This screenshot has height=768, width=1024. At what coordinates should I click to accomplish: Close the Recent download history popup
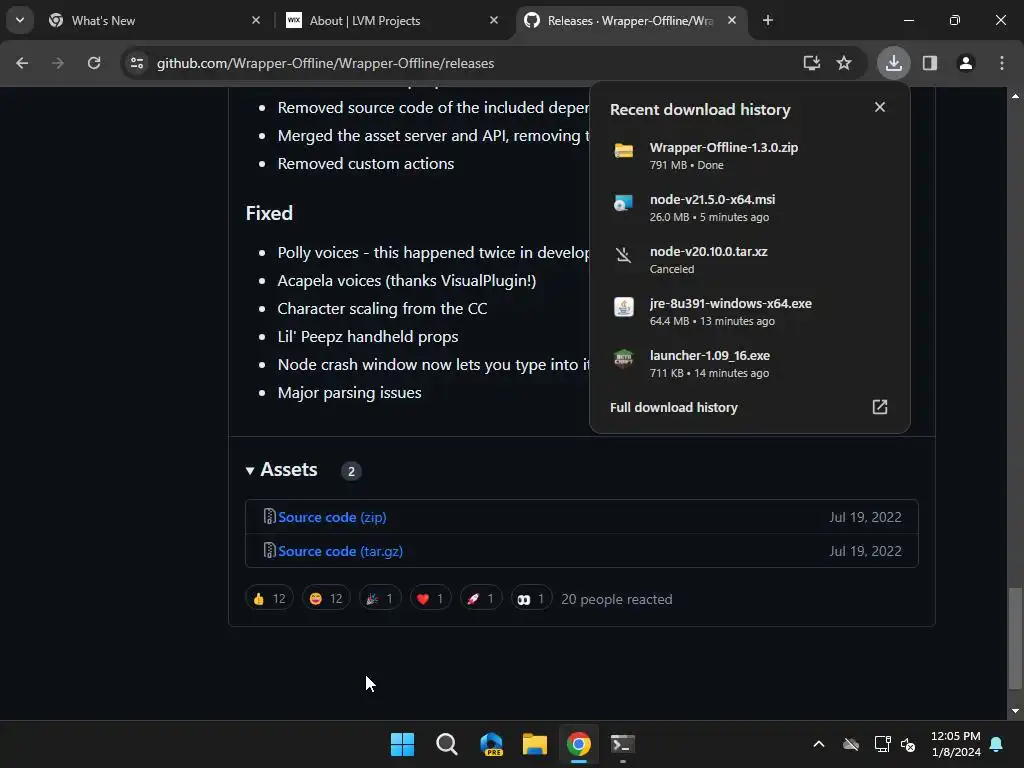click(880, 107)
